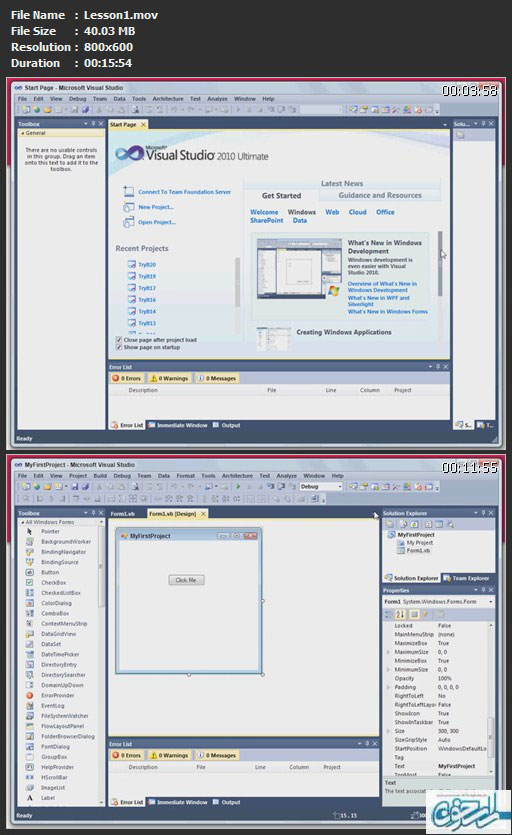Pick the EventLog control icon

tap(29, 706)
